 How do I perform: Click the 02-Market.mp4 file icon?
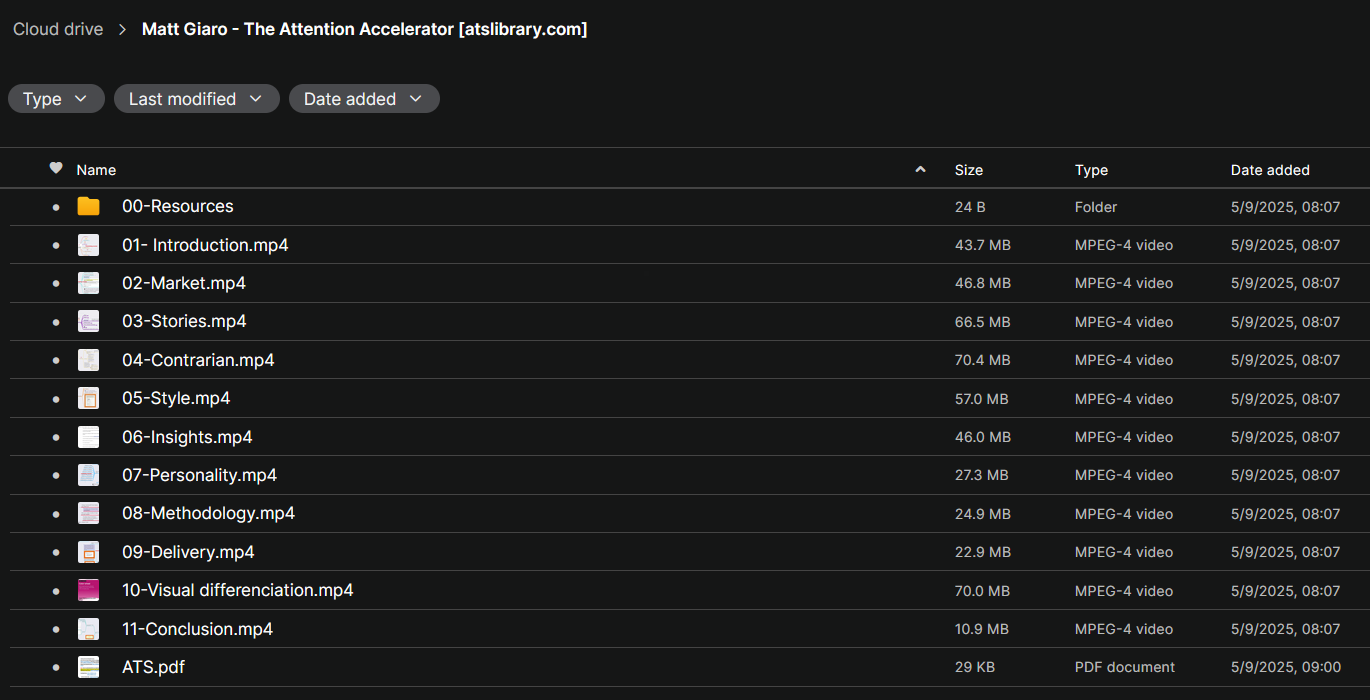[x=89, y=283]
